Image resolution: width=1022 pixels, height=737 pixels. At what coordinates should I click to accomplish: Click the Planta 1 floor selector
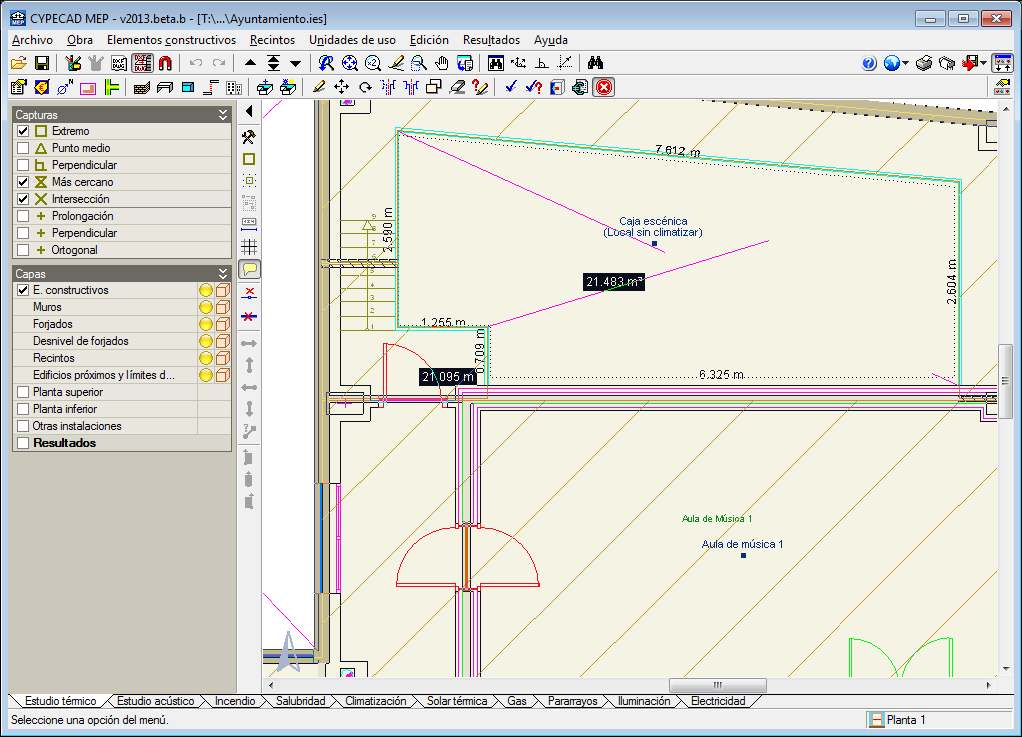point(905,720)
